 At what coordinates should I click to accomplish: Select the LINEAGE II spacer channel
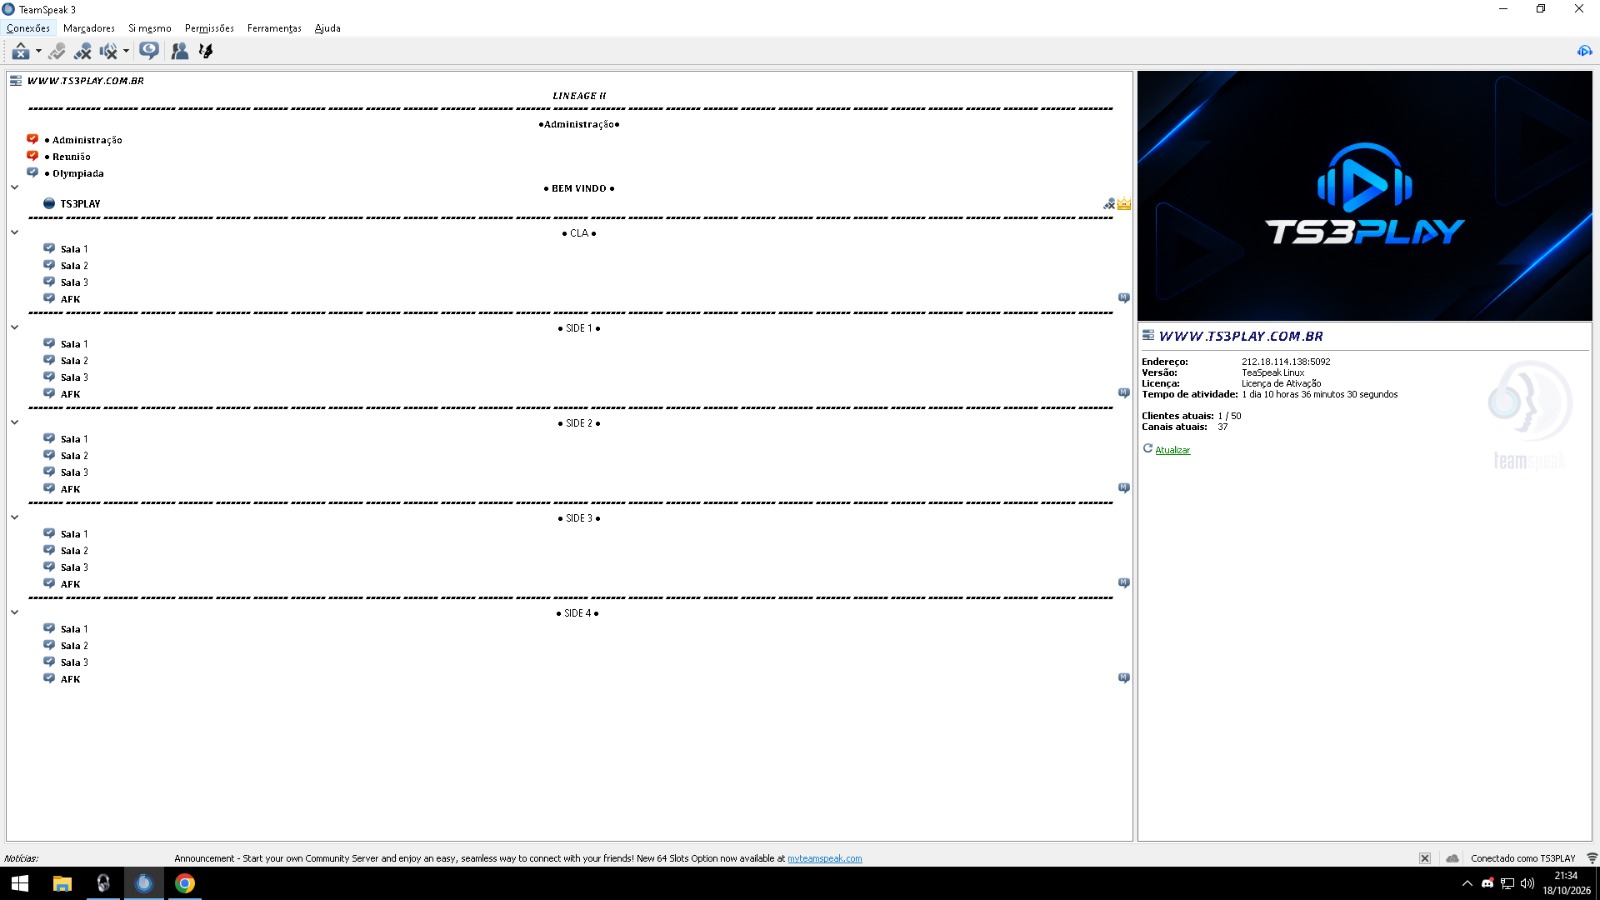pyautogui.click(x=579, y=96)
